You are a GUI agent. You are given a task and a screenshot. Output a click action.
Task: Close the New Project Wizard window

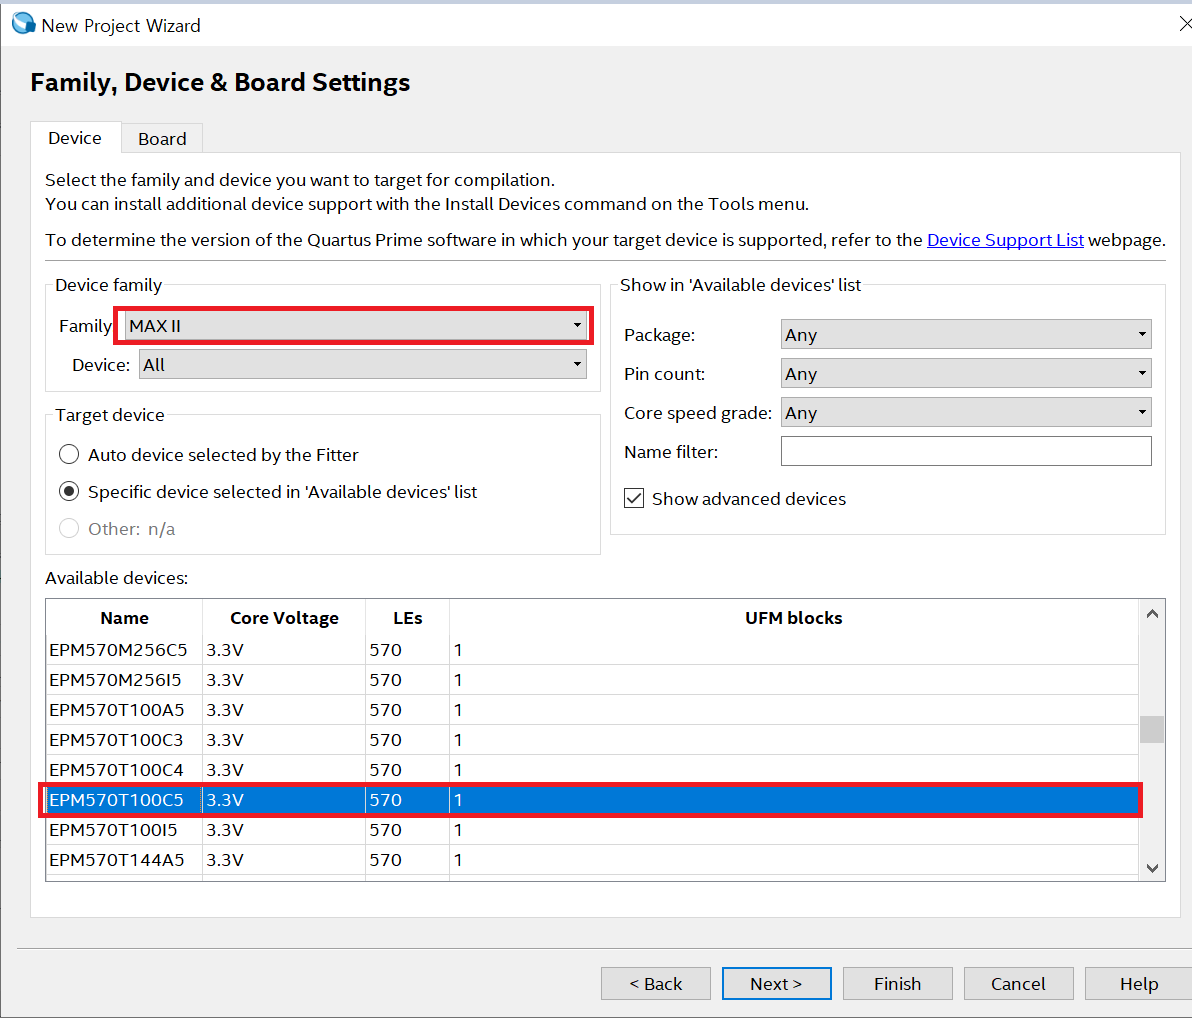(1184, 24)
